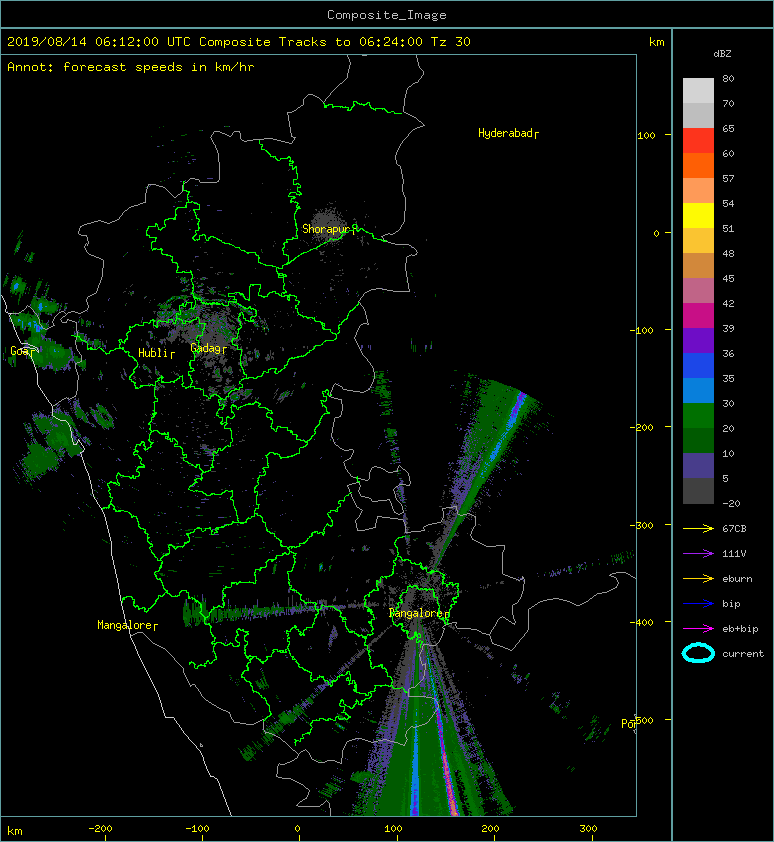Click the current legend label

click(x=743, y=654)
